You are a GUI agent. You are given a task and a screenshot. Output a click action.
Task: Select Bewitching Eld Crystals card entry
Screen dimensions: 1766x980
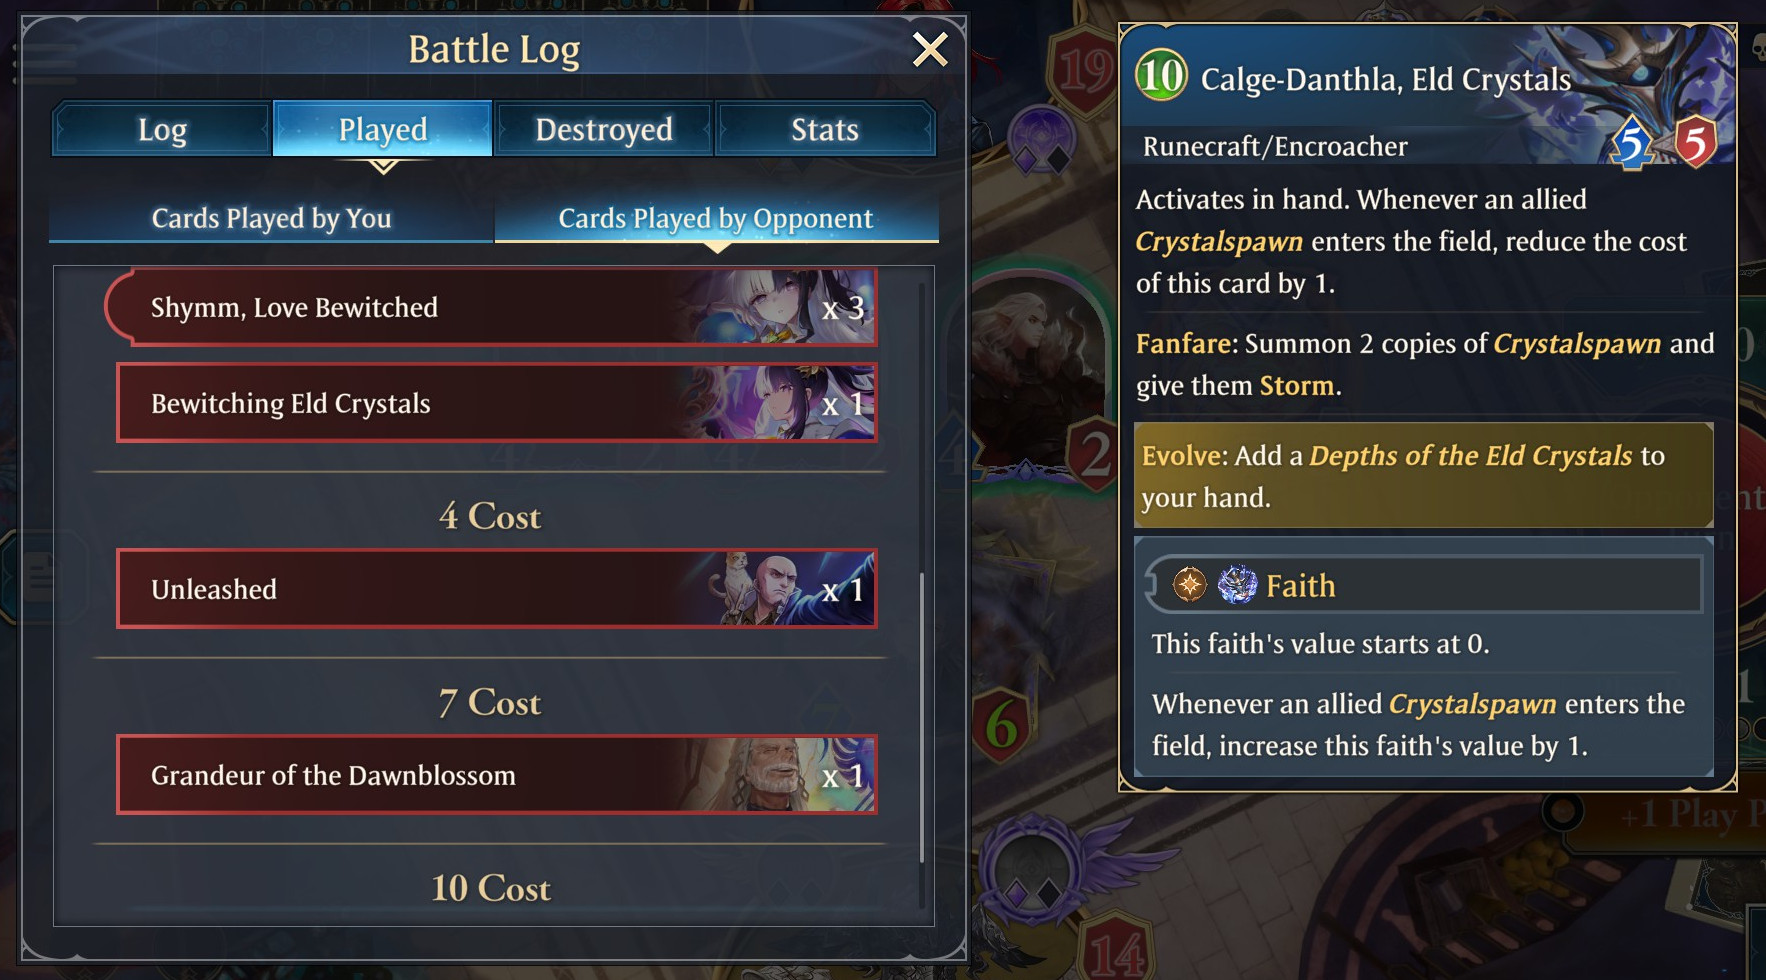click(x=497, y=403)
